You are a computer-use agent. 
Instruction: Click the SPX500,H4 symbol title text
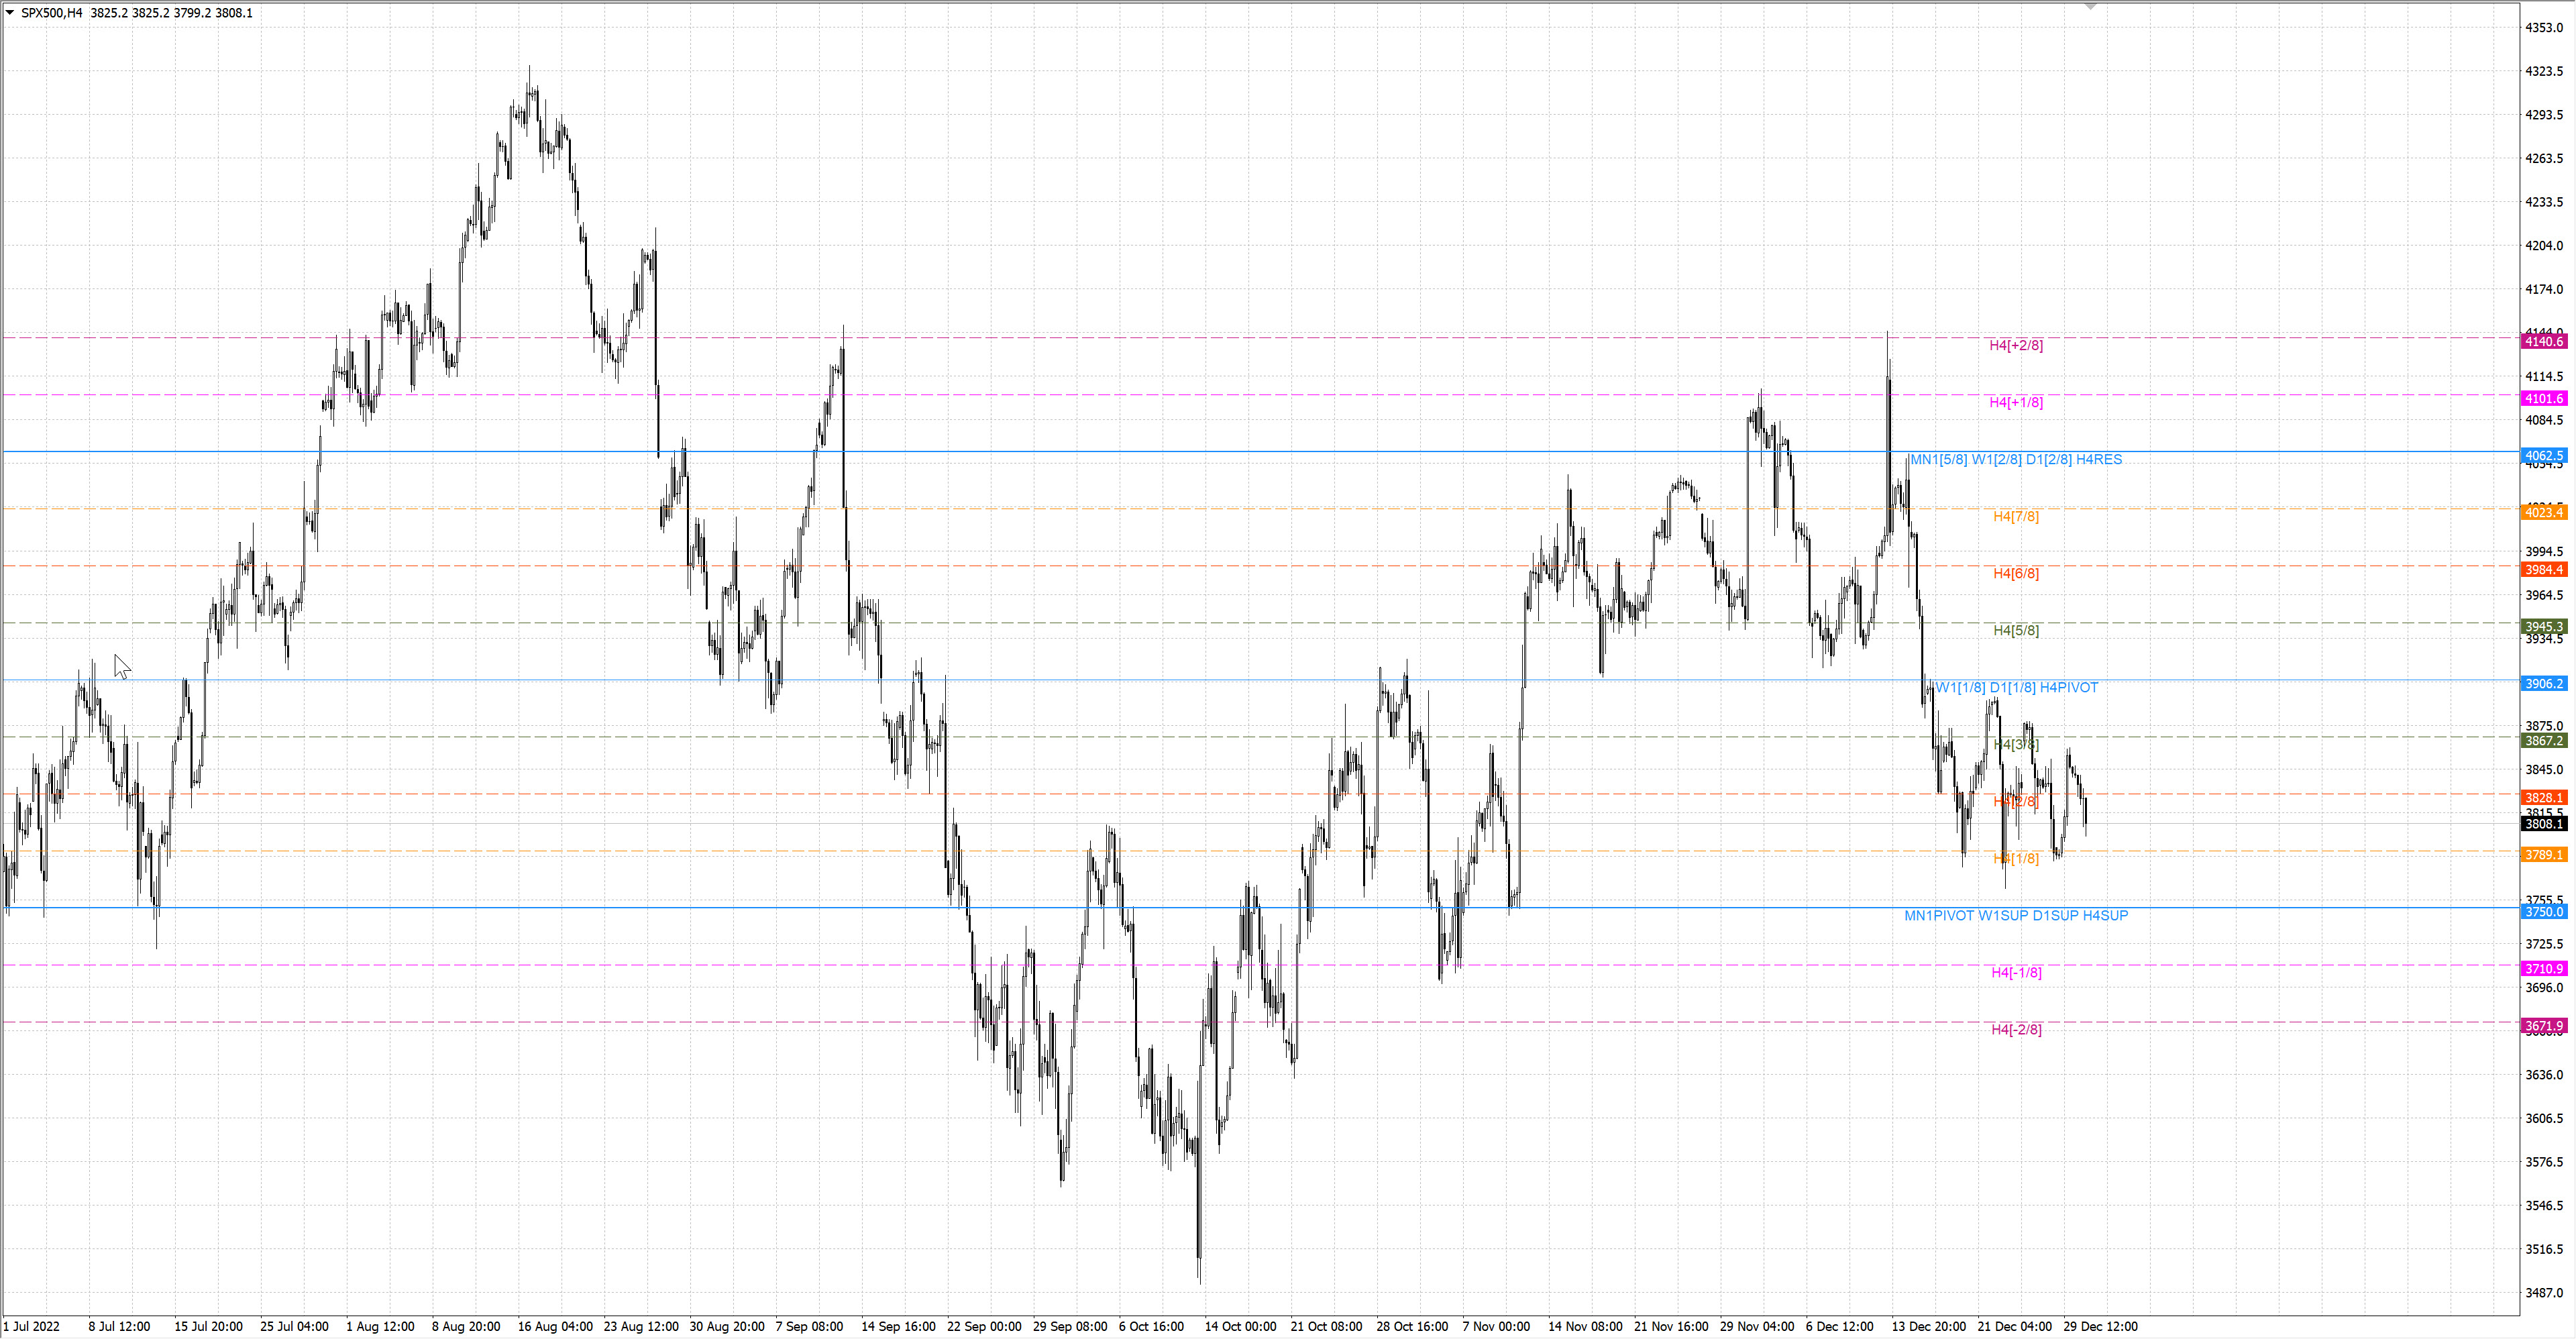[52, 13]
